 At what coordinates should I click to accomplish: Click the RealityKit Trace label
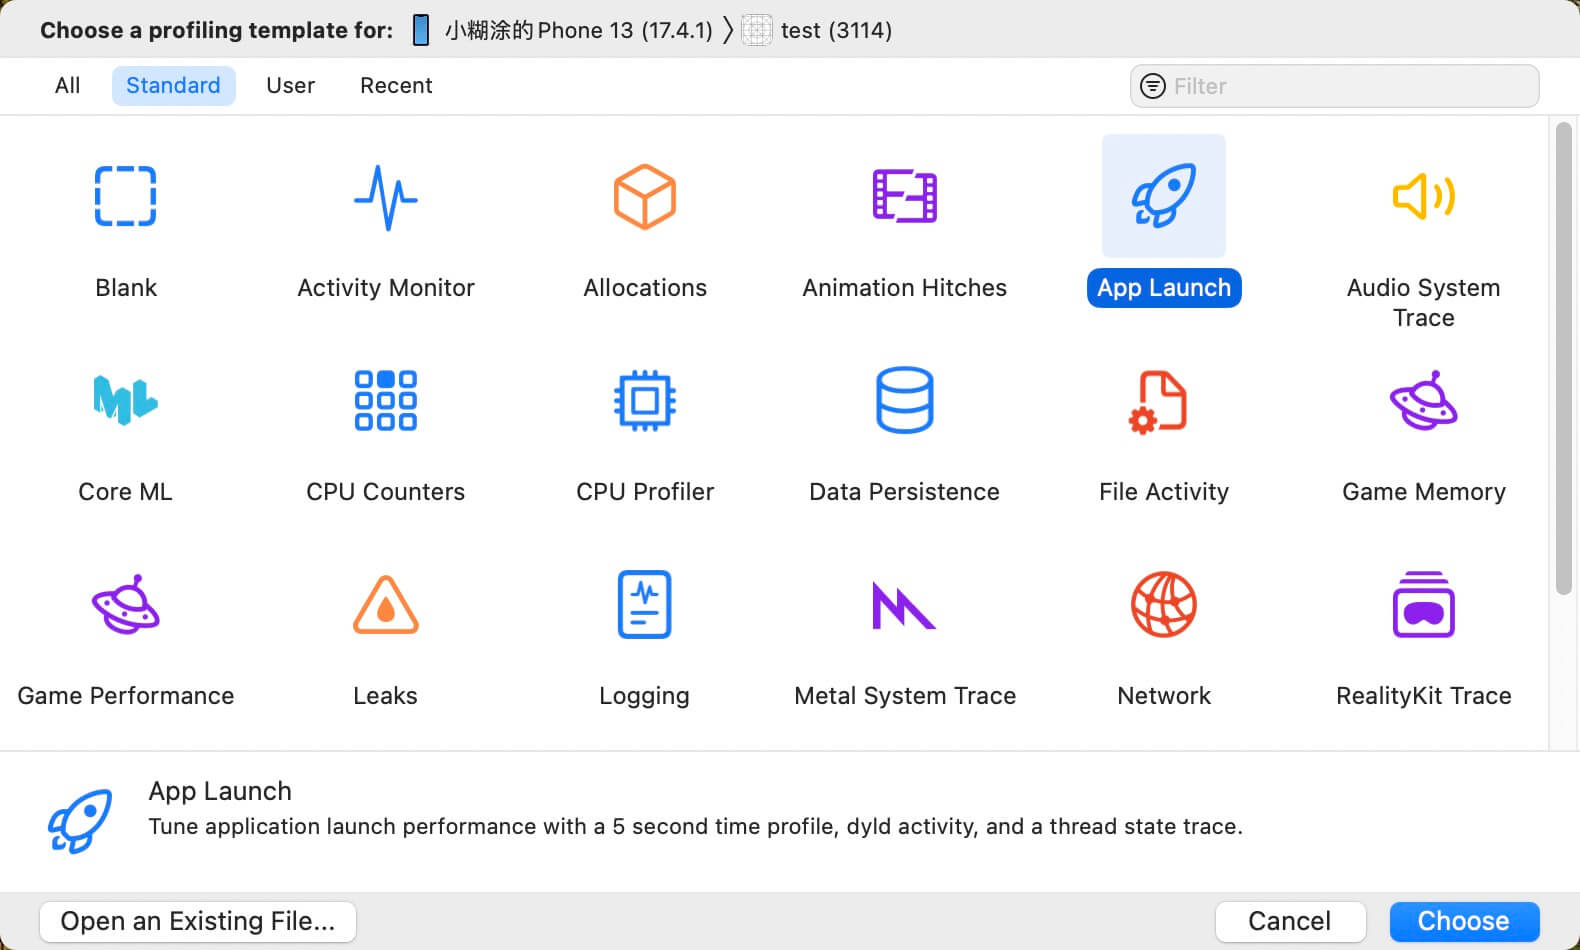click(1424, 696)
